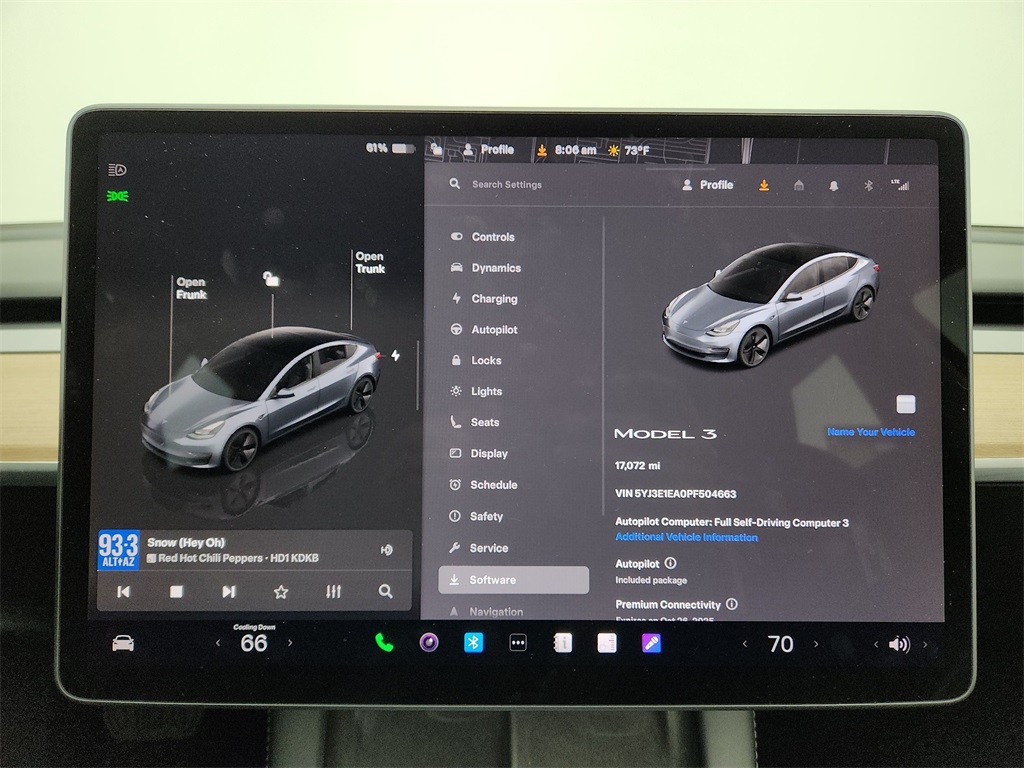1024x768 pixels.
Task: Favorite the current station with the star
Action: pos(281,592)
